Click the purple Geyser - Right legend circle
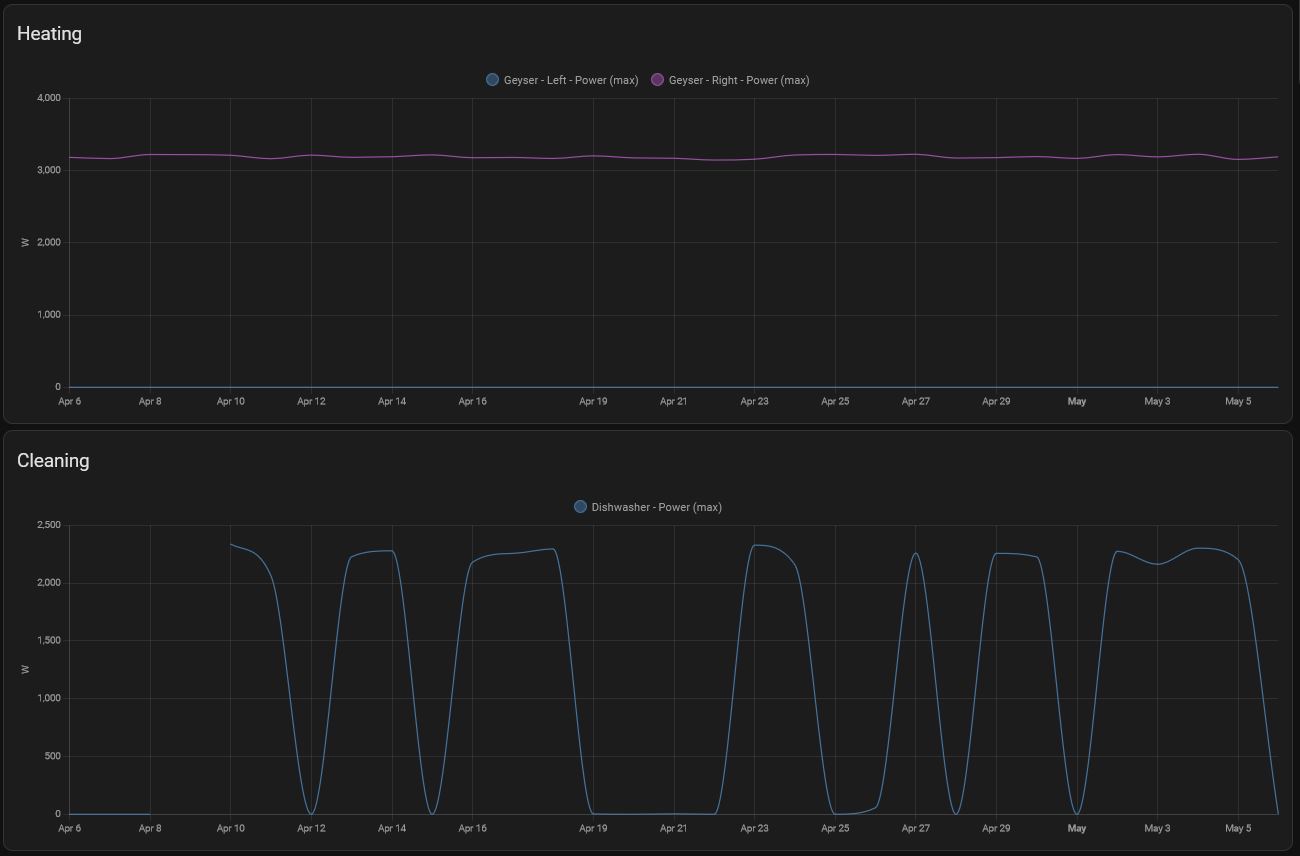Viewport: 1300px width, 856px height. (657, 80)
